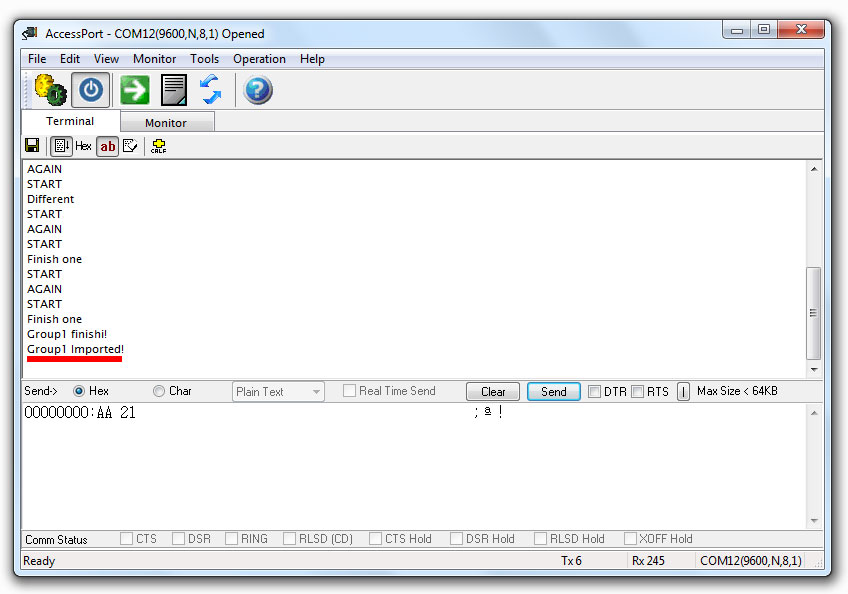
Task: Open the Edit menu
Action: pyautogui.click(x=70, y=59)
